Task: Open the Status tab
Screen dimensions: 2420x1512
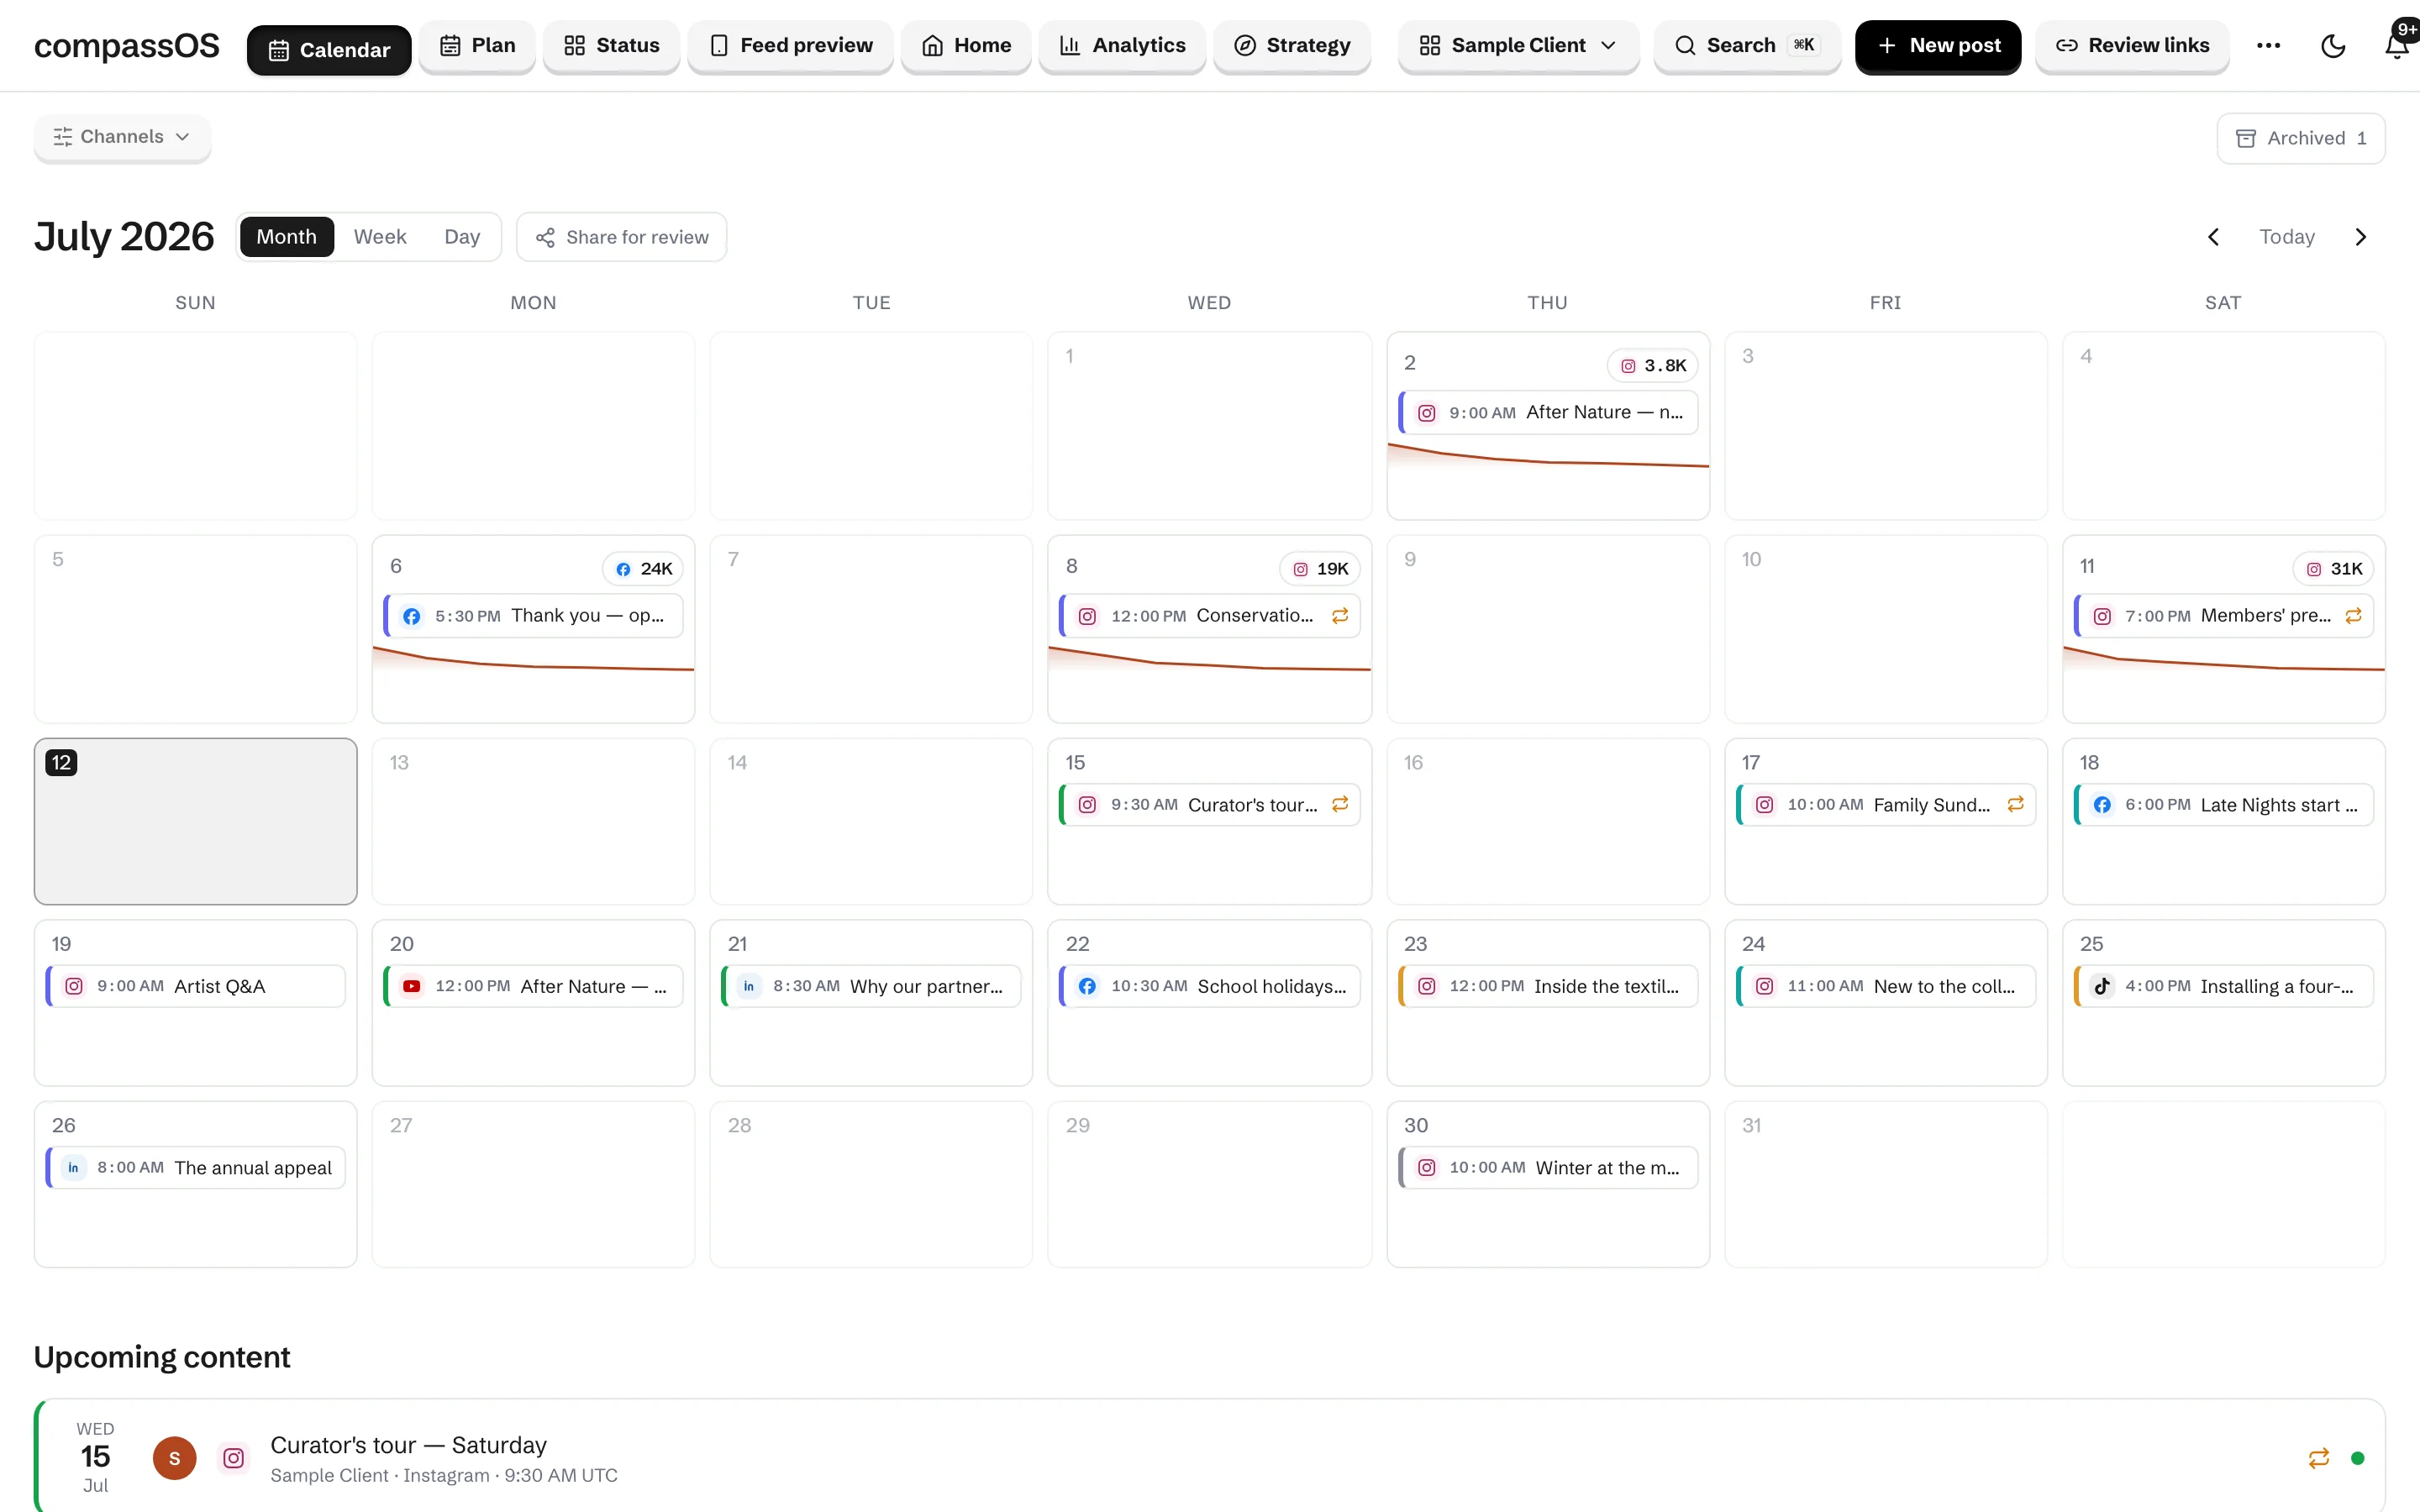Action: pos(612,46)
